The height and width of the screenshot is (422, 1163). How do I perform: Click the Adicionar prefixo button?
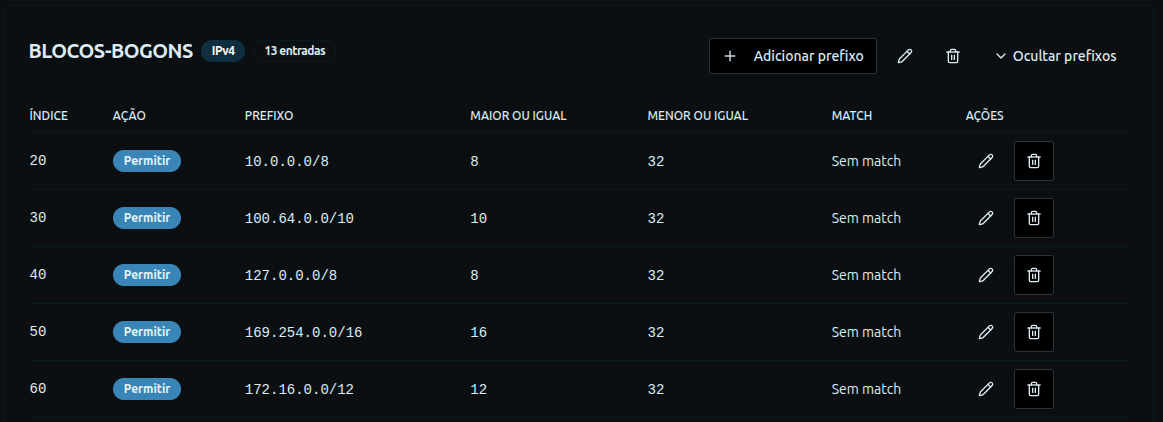click(793, 56)
